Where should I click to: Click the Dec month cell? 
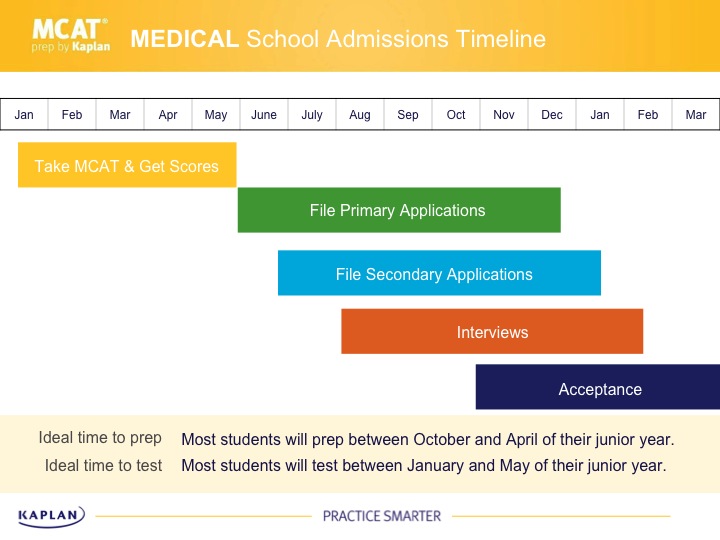click(552, 115)
